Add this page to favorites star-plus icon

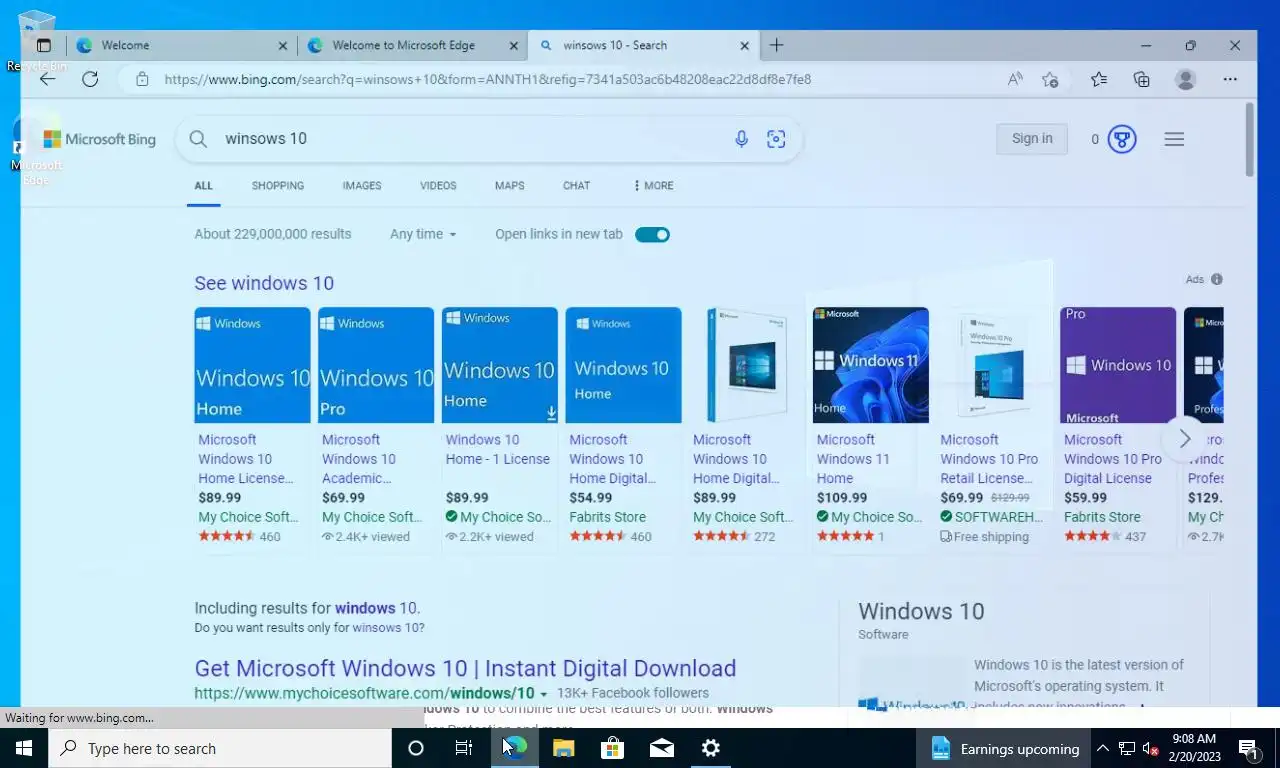coord(1050,79)
